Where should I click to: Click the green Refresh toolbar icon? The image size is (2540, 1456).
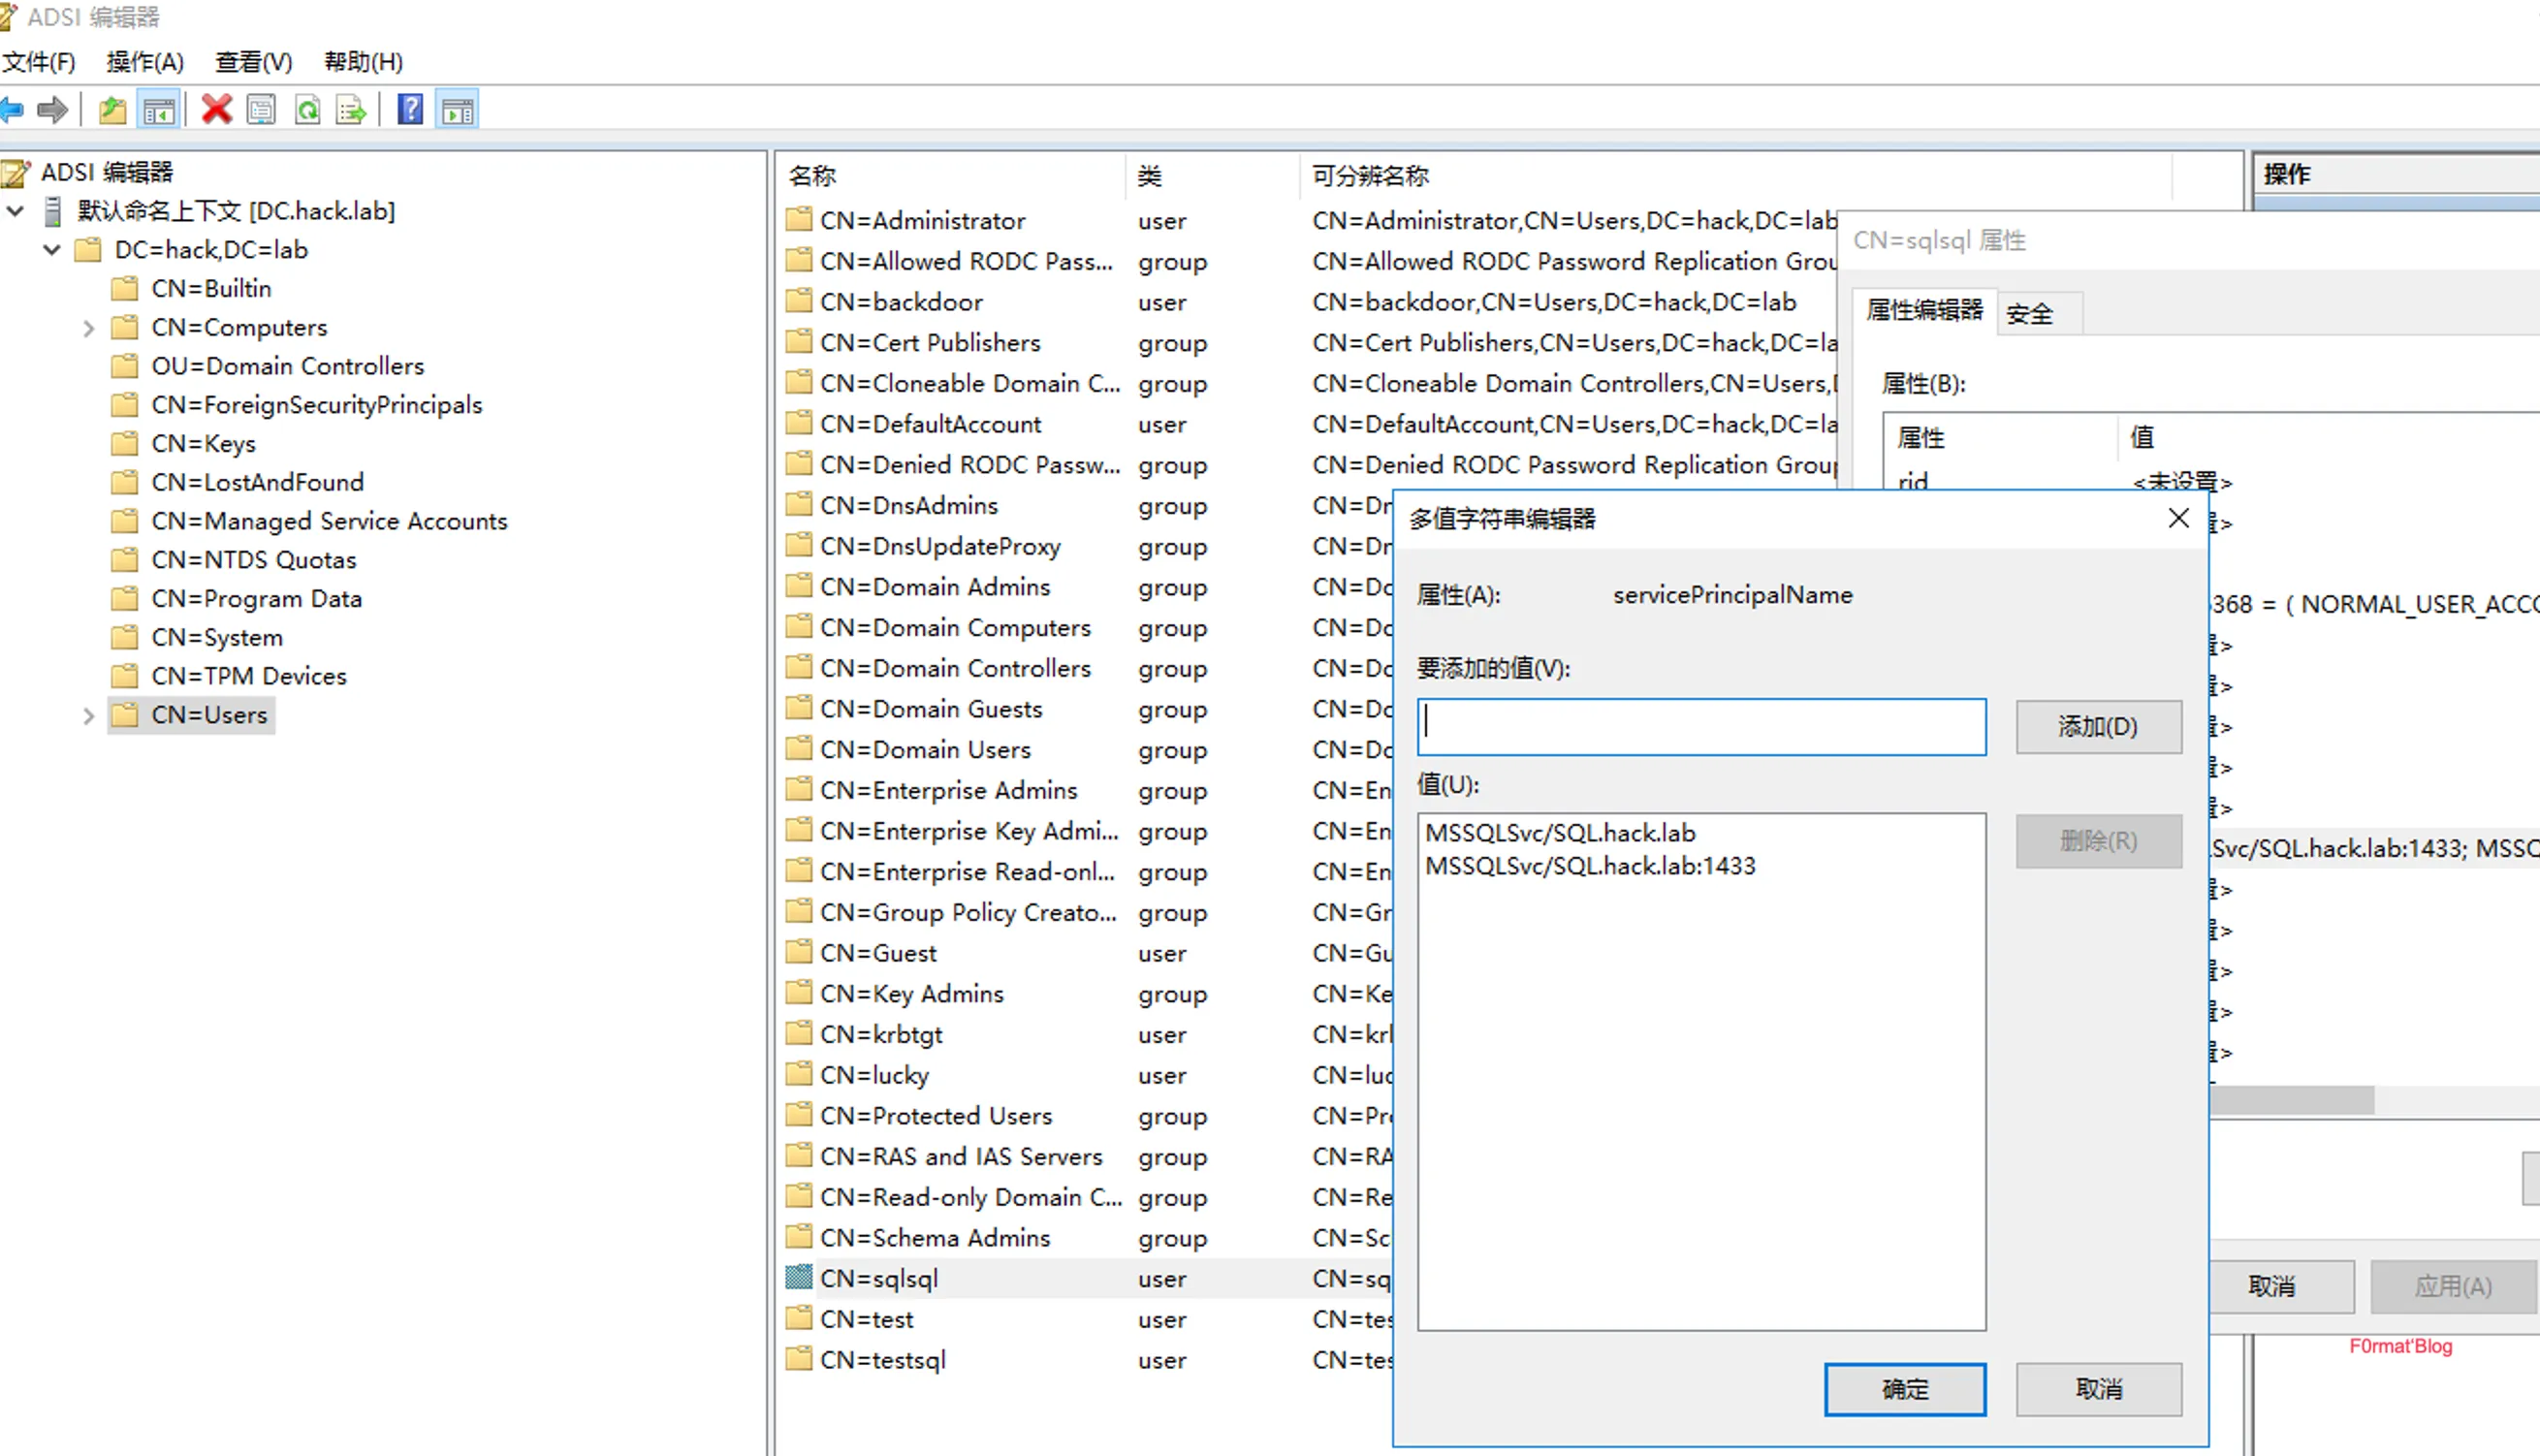[307, 110]
